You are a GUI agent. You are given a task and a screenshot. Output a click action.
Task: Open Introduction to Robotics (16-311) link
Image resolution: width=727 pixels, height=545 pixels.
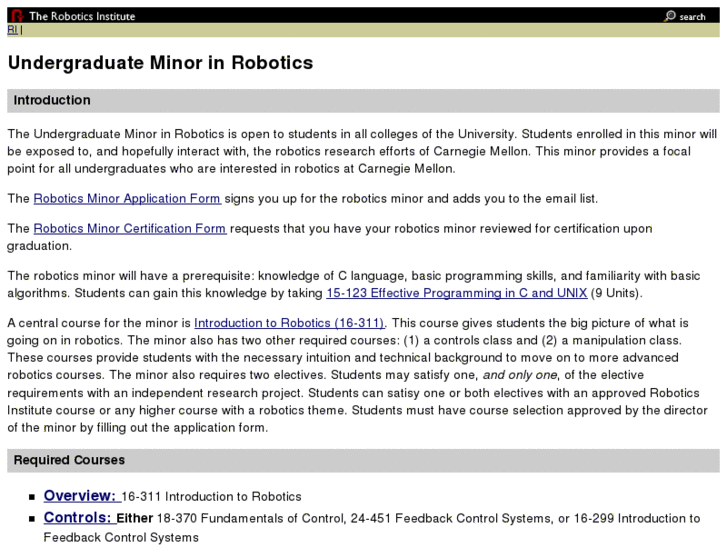pos(289,323)
